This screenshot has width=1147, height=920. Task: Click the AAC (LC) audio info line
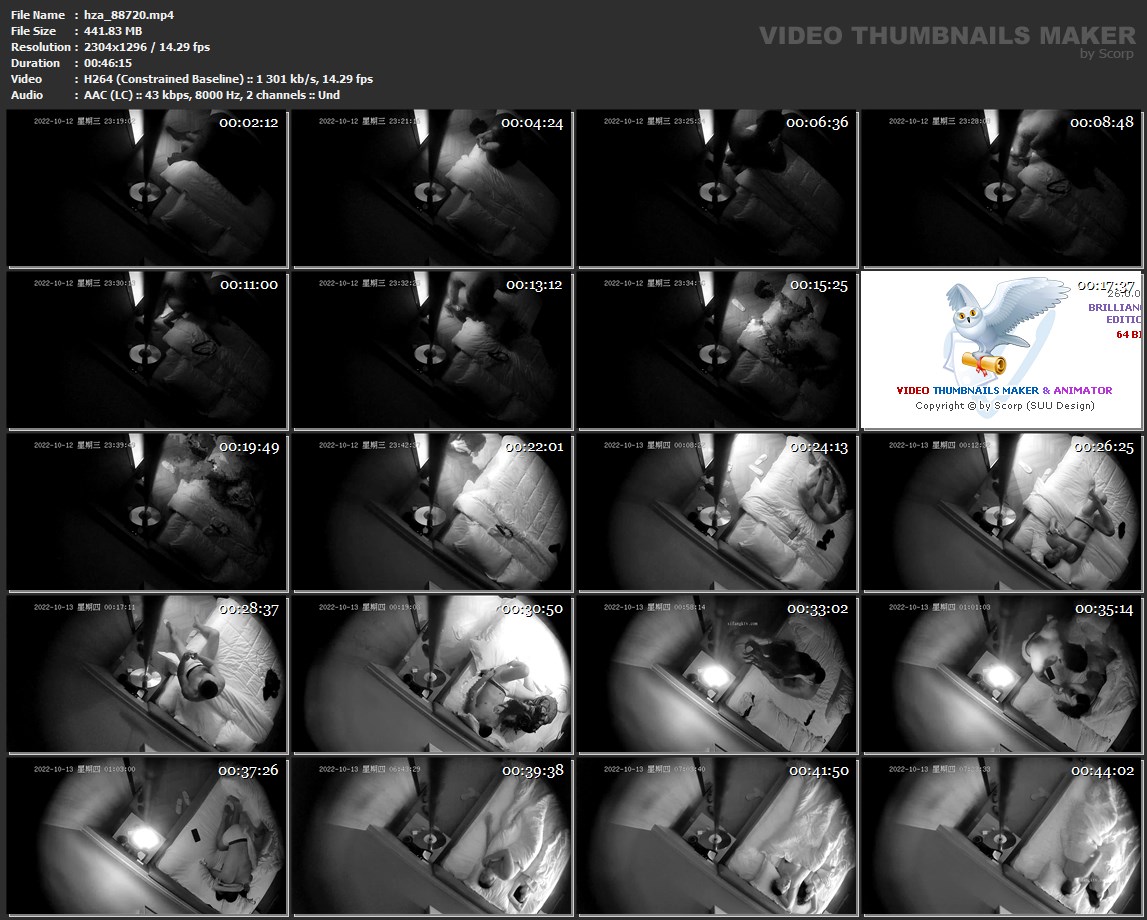coord(211,95)
